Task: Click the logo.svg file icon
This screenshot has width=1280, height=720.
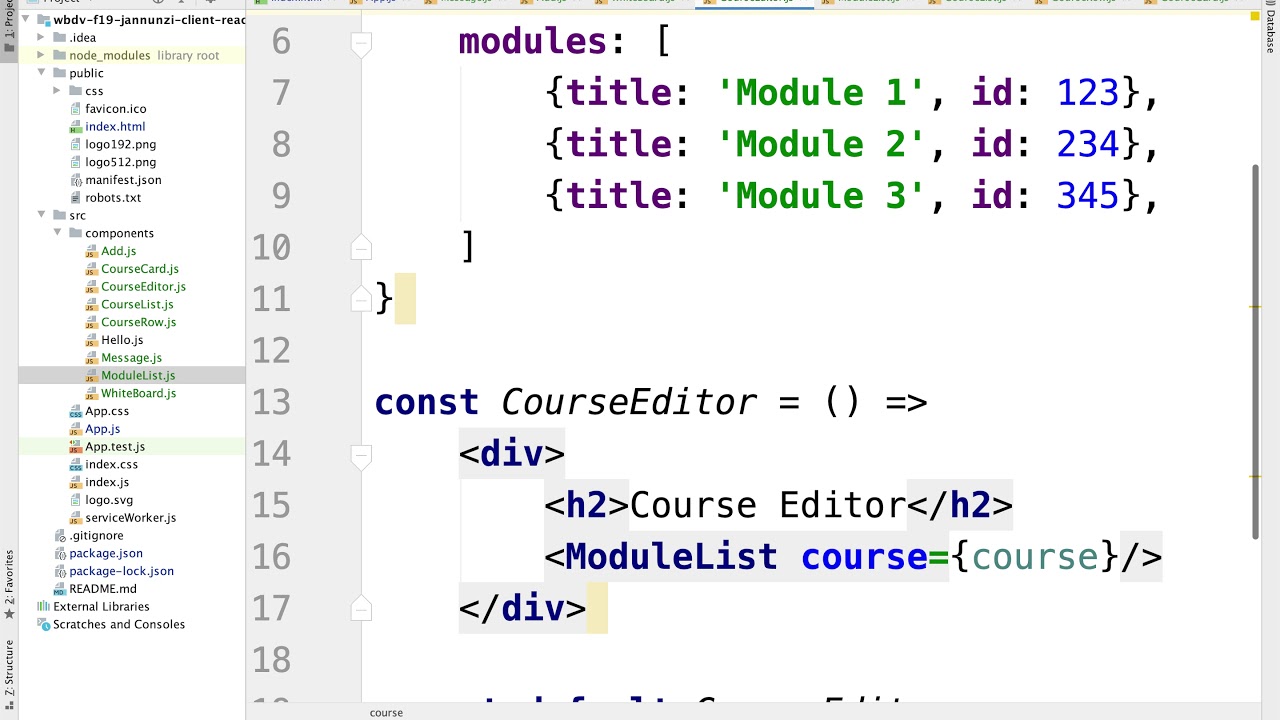Action: [x=76, y=500]
